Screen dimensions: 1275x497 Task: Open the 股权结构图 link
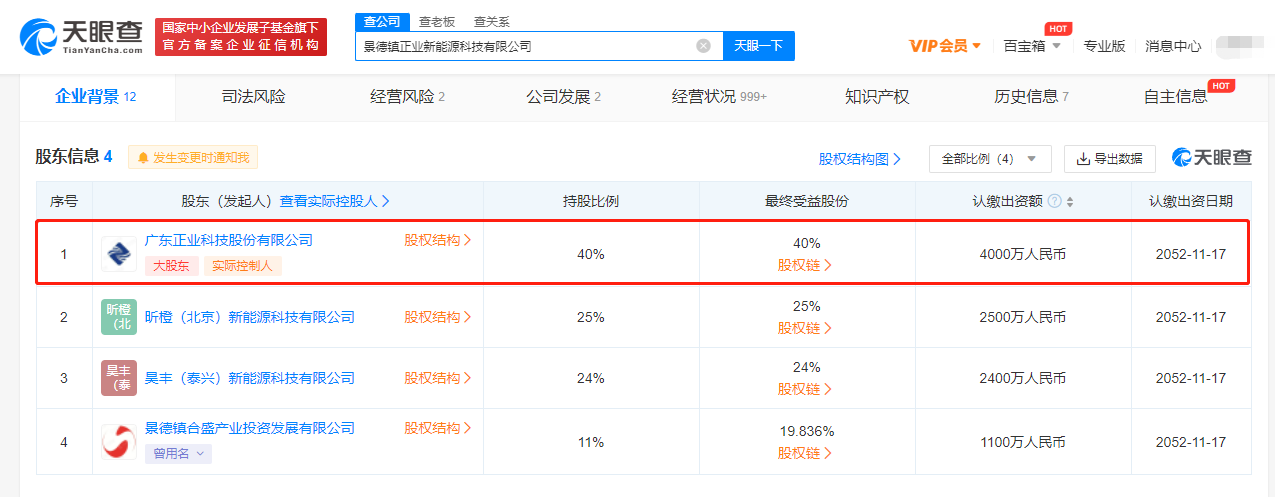pos(860,159)
